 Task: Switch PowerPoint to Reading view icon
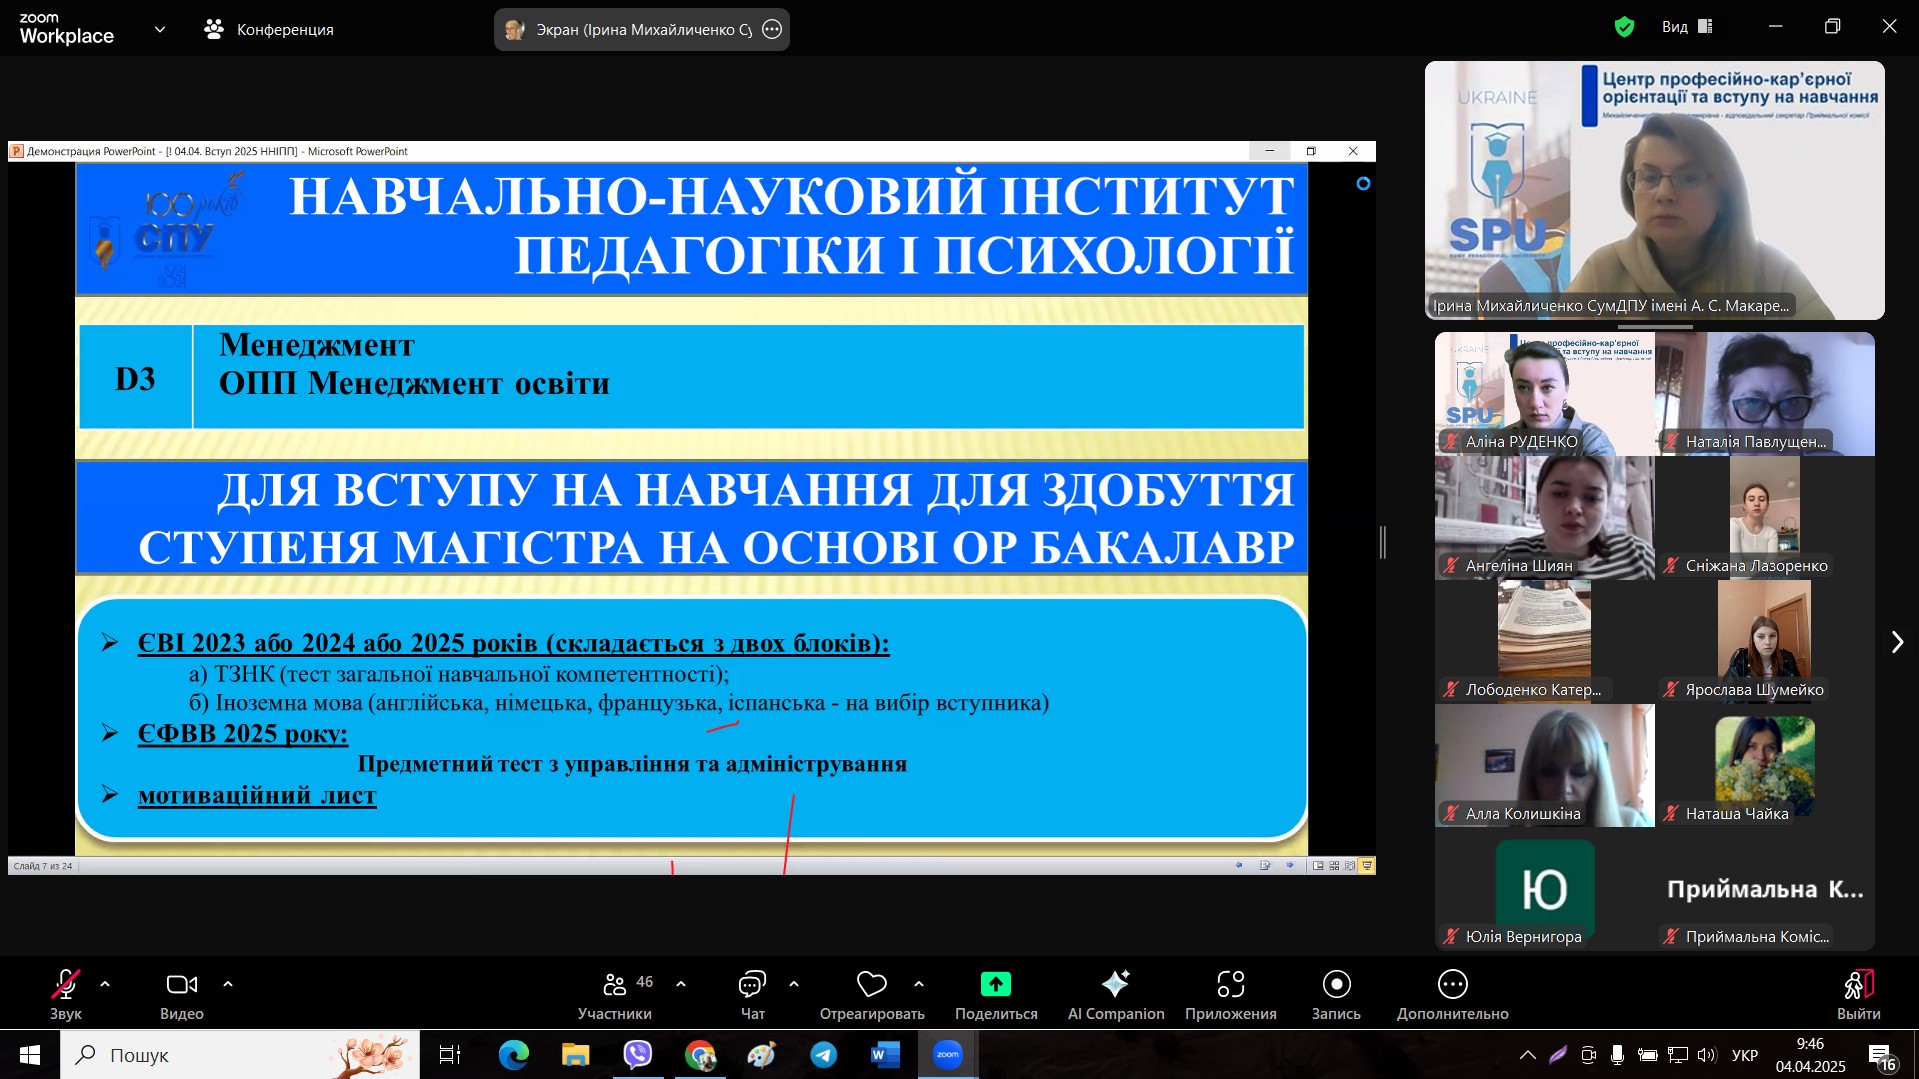tap(1350, 866)
